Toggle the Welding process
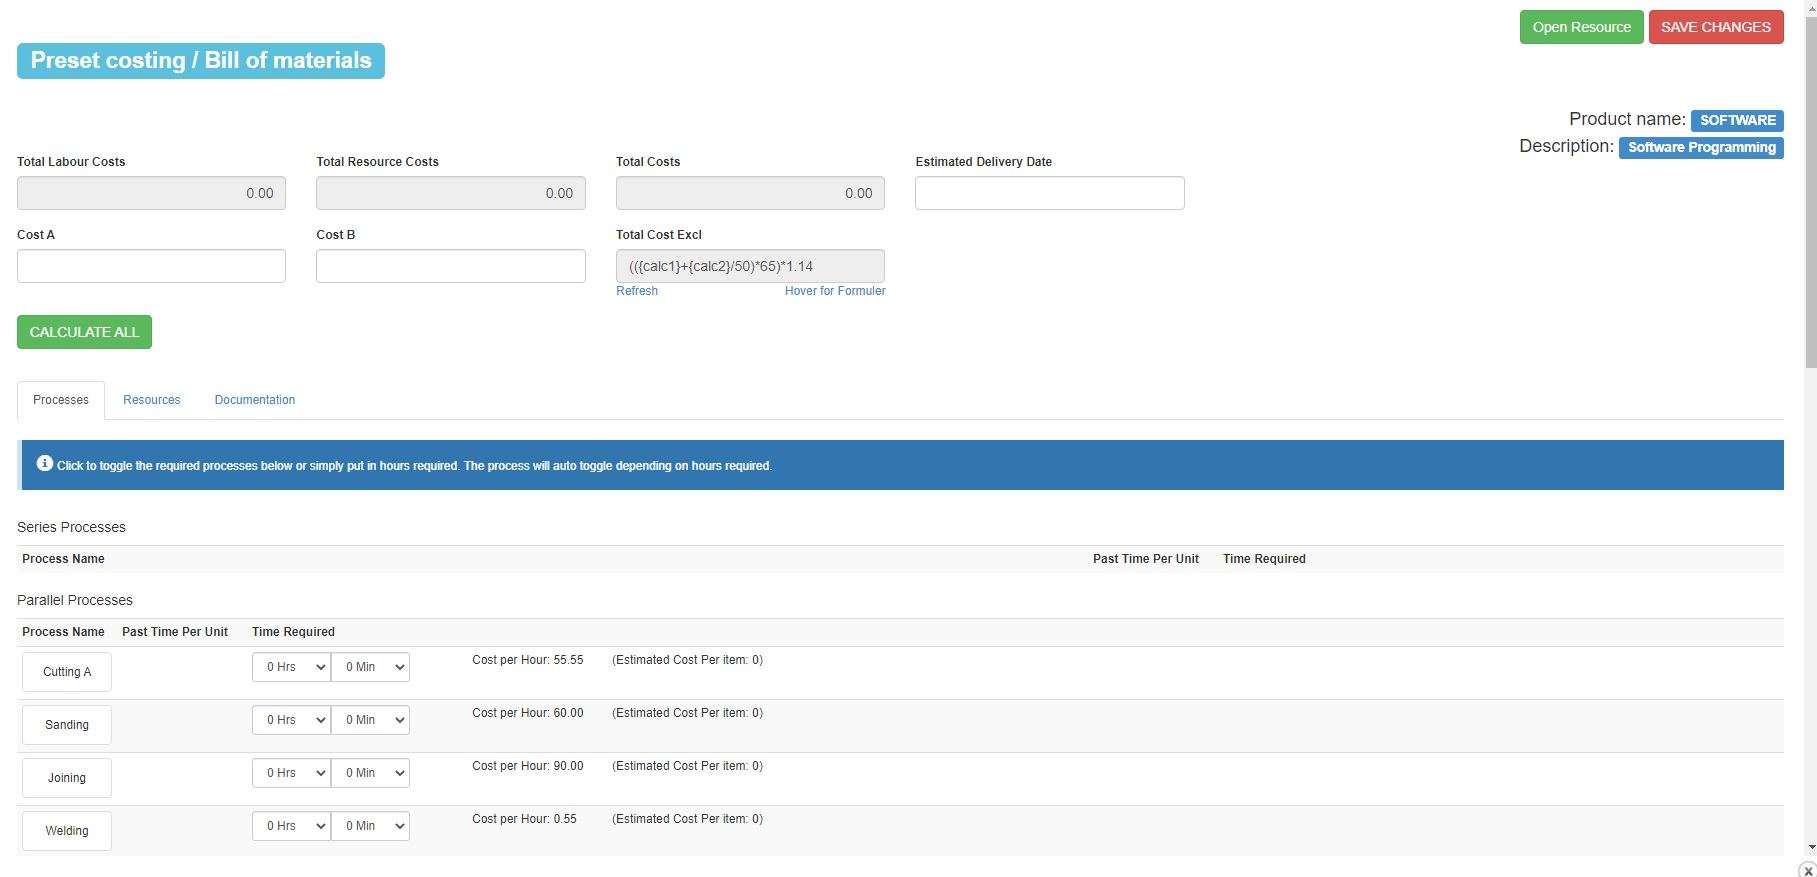The image size is (1817, 877). coord(67,831)
